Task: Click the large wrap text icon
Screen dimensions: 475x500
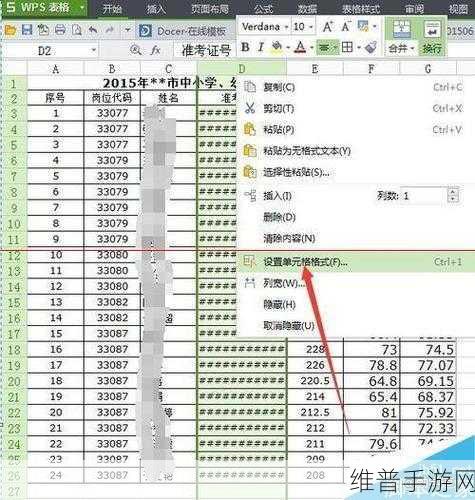Action: pyautogui.click(x=432, y=29)
